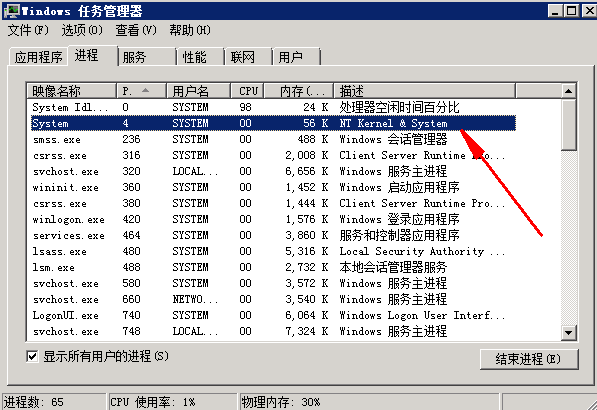Click the 本地会话管理器服务 description

point(393,267)
